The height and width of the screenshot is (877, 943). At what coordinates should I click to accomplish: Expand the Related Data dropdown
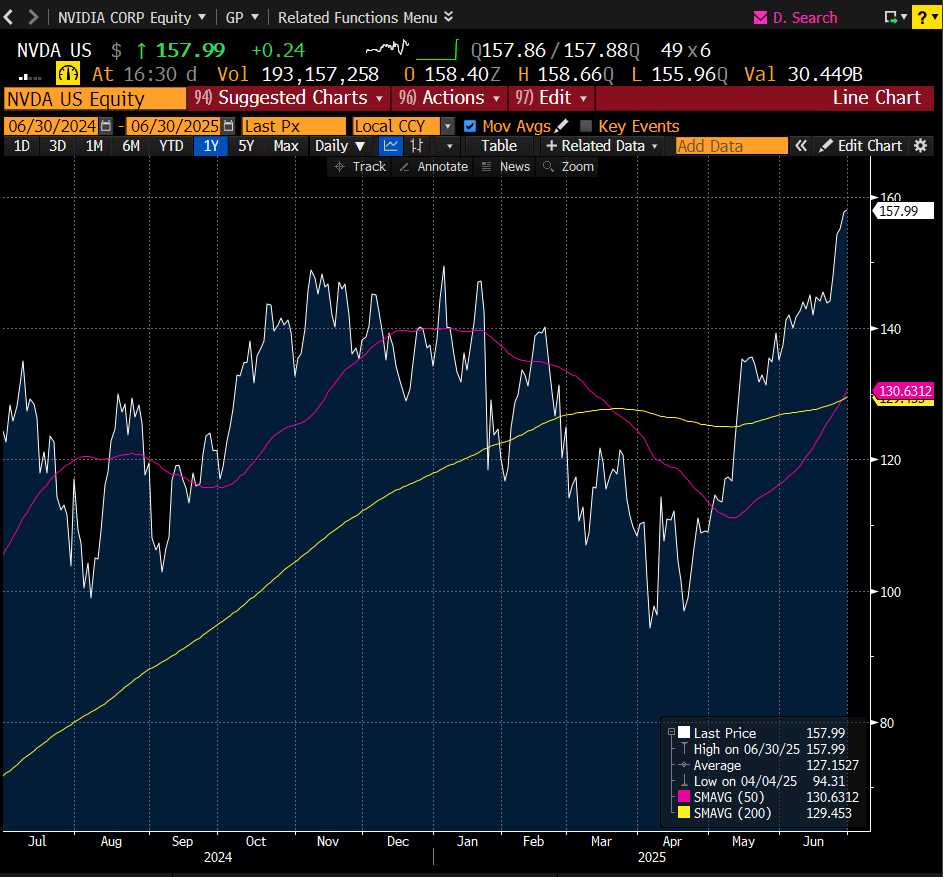(x=601, y=146)
